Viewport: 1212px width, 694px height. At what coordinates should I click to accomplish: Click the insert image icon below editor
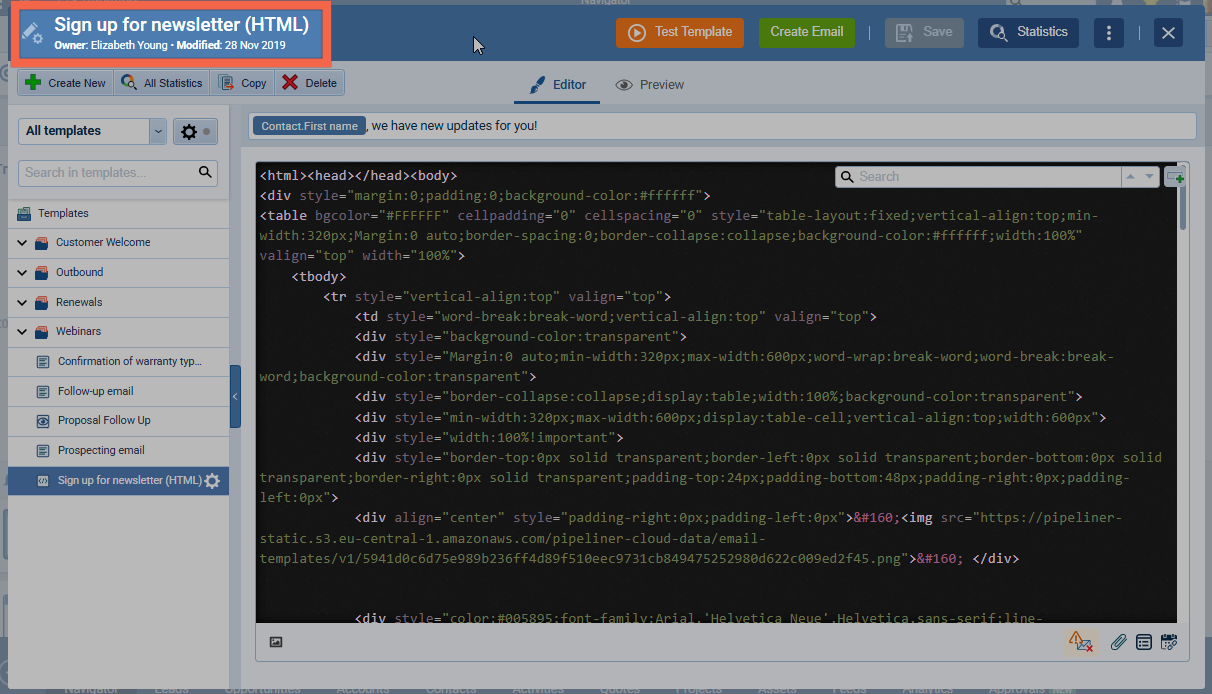click(276, 642)
